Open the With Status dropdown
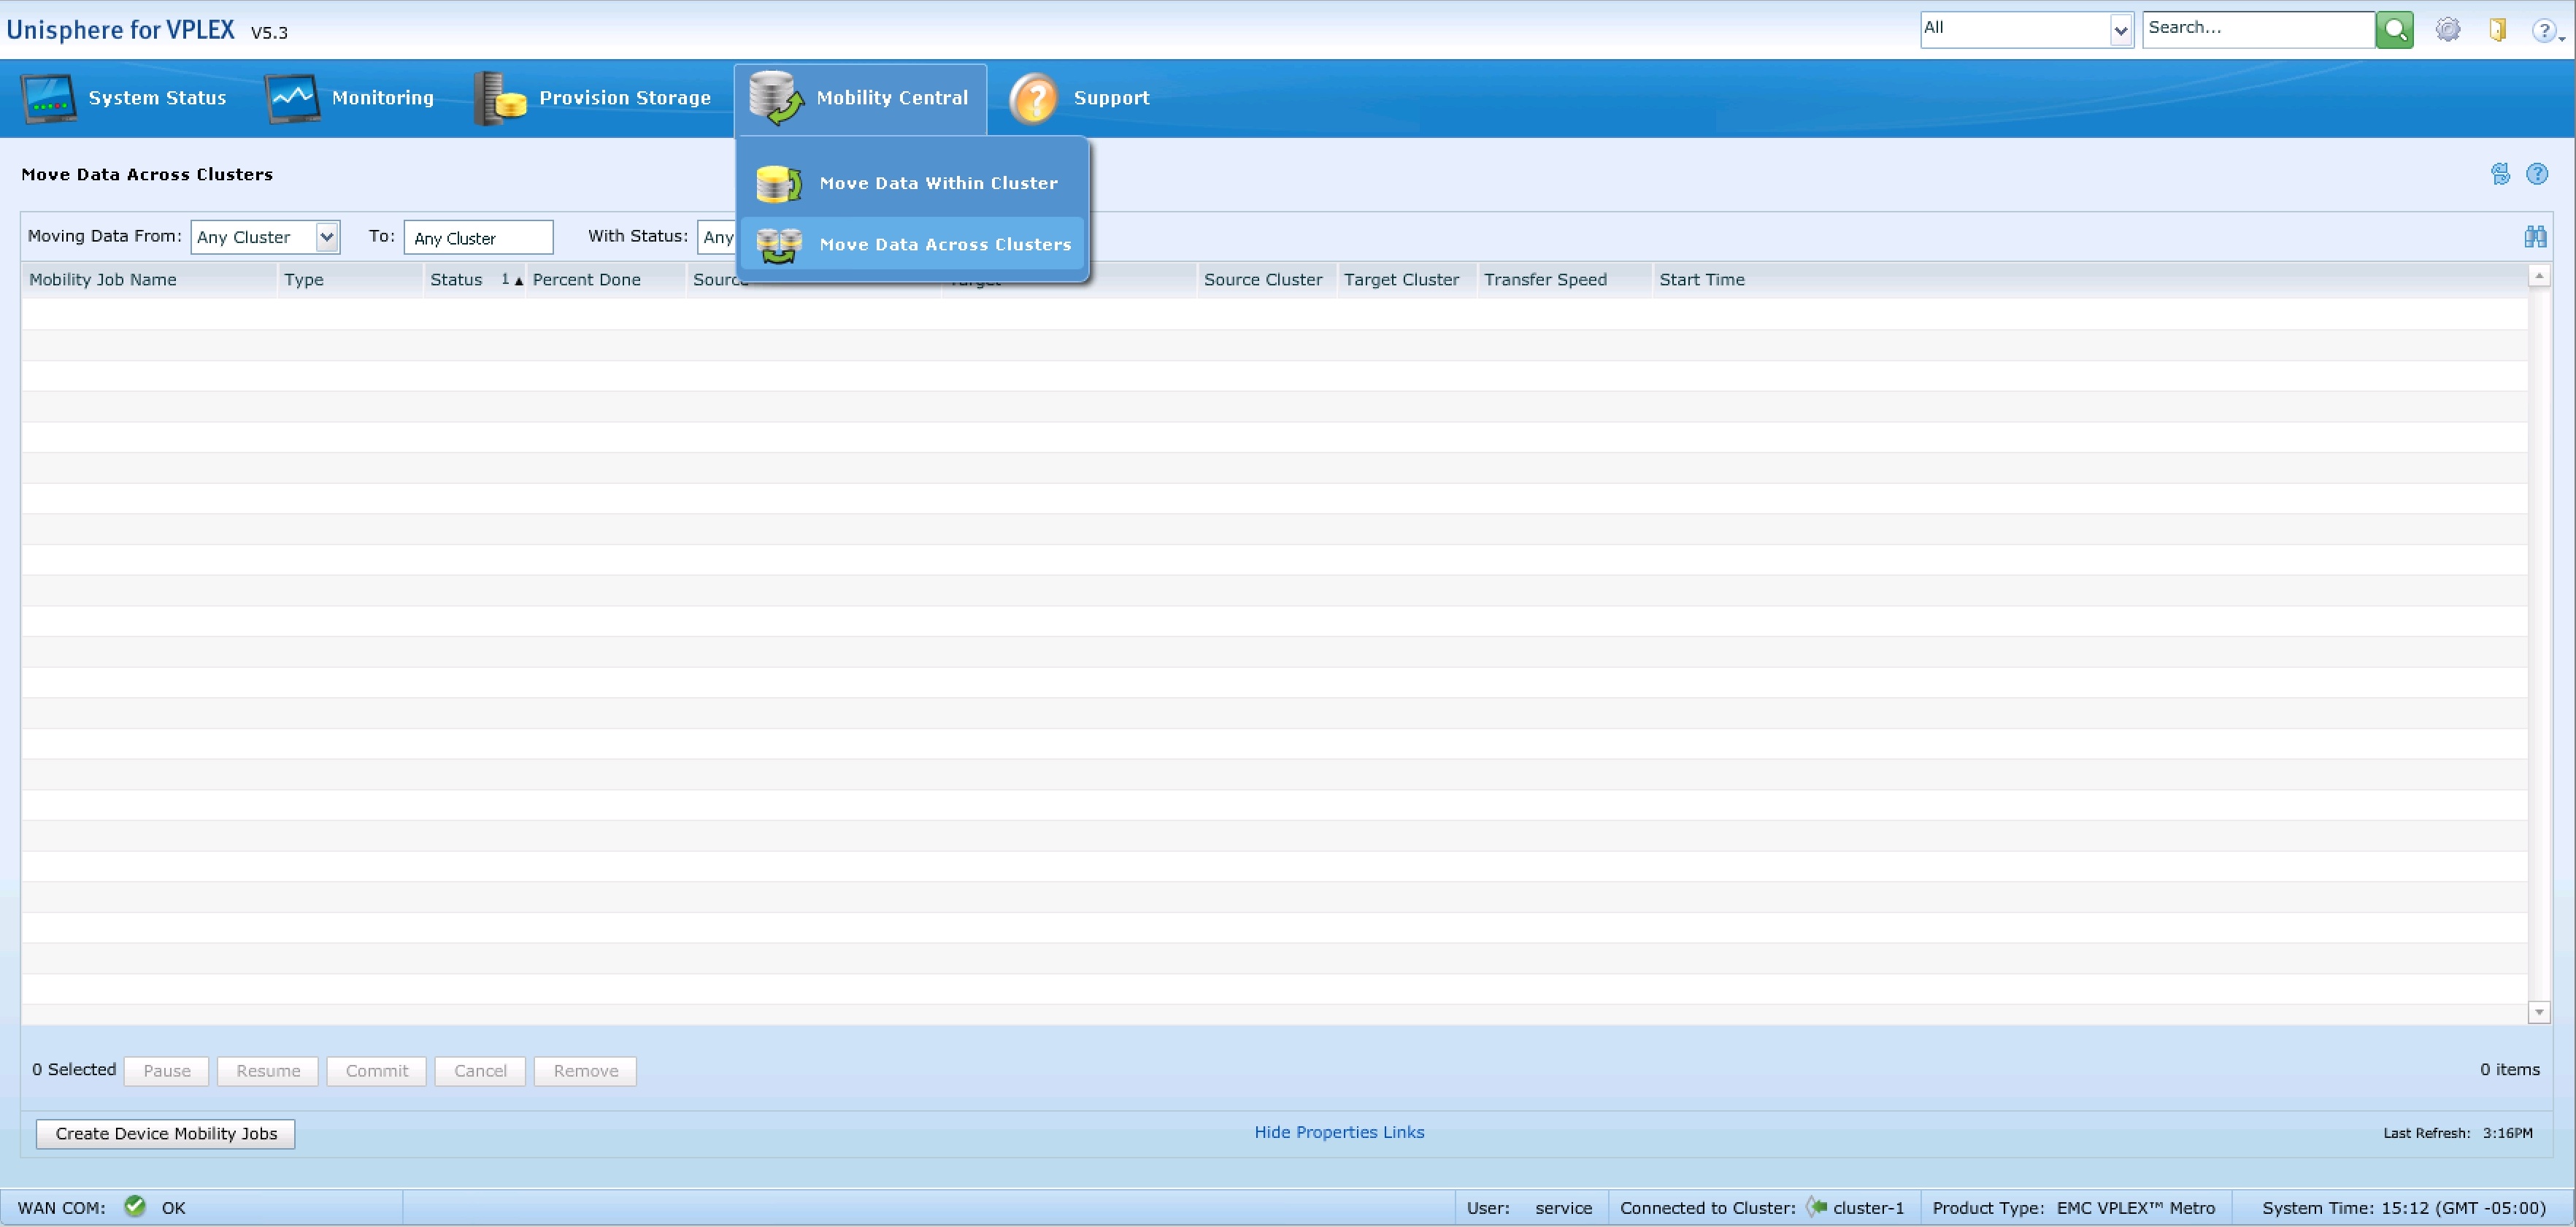This screenshot has width=2576, height=1227. 717,237
